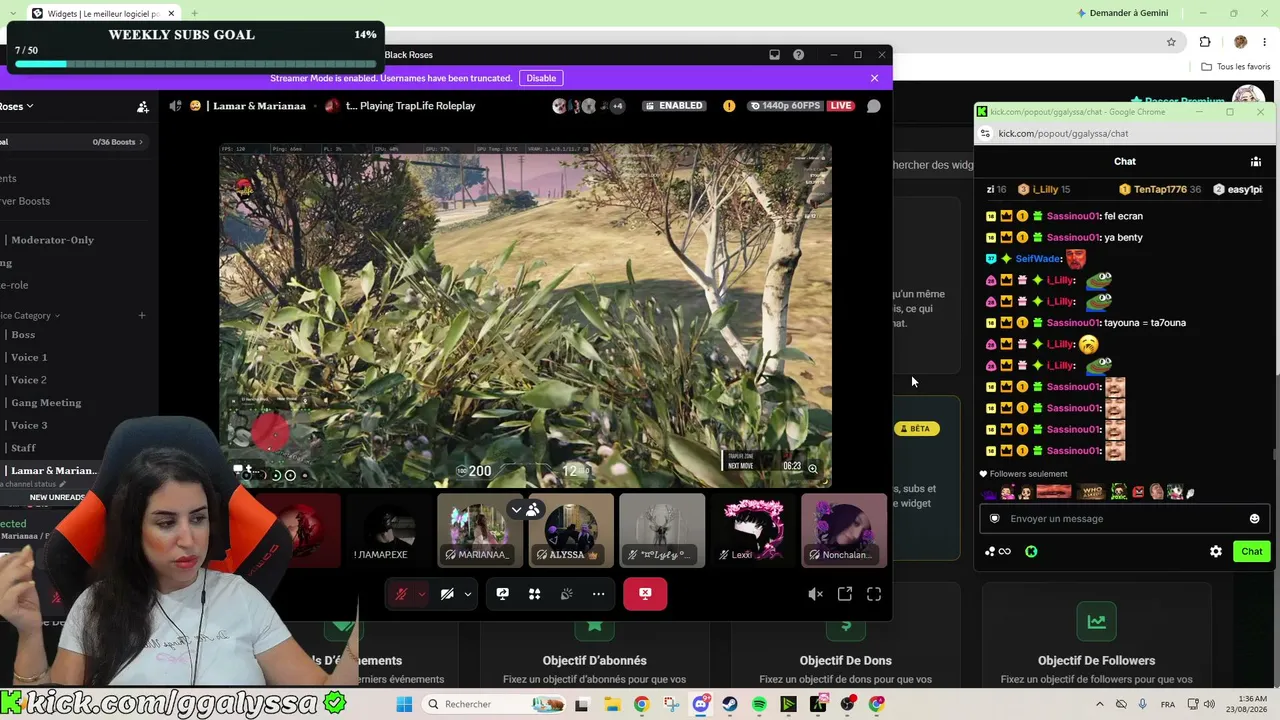Collapse the Voice Category section
This screenshot has width=1280, height=720.
coord(30,316)
